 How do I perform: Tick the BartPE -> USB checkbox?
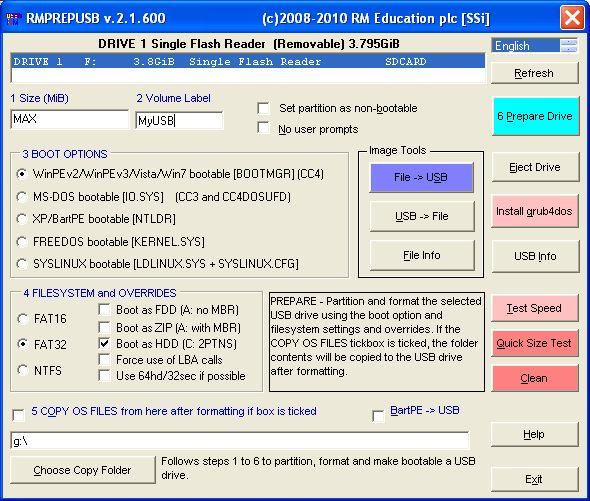[378, 416]
